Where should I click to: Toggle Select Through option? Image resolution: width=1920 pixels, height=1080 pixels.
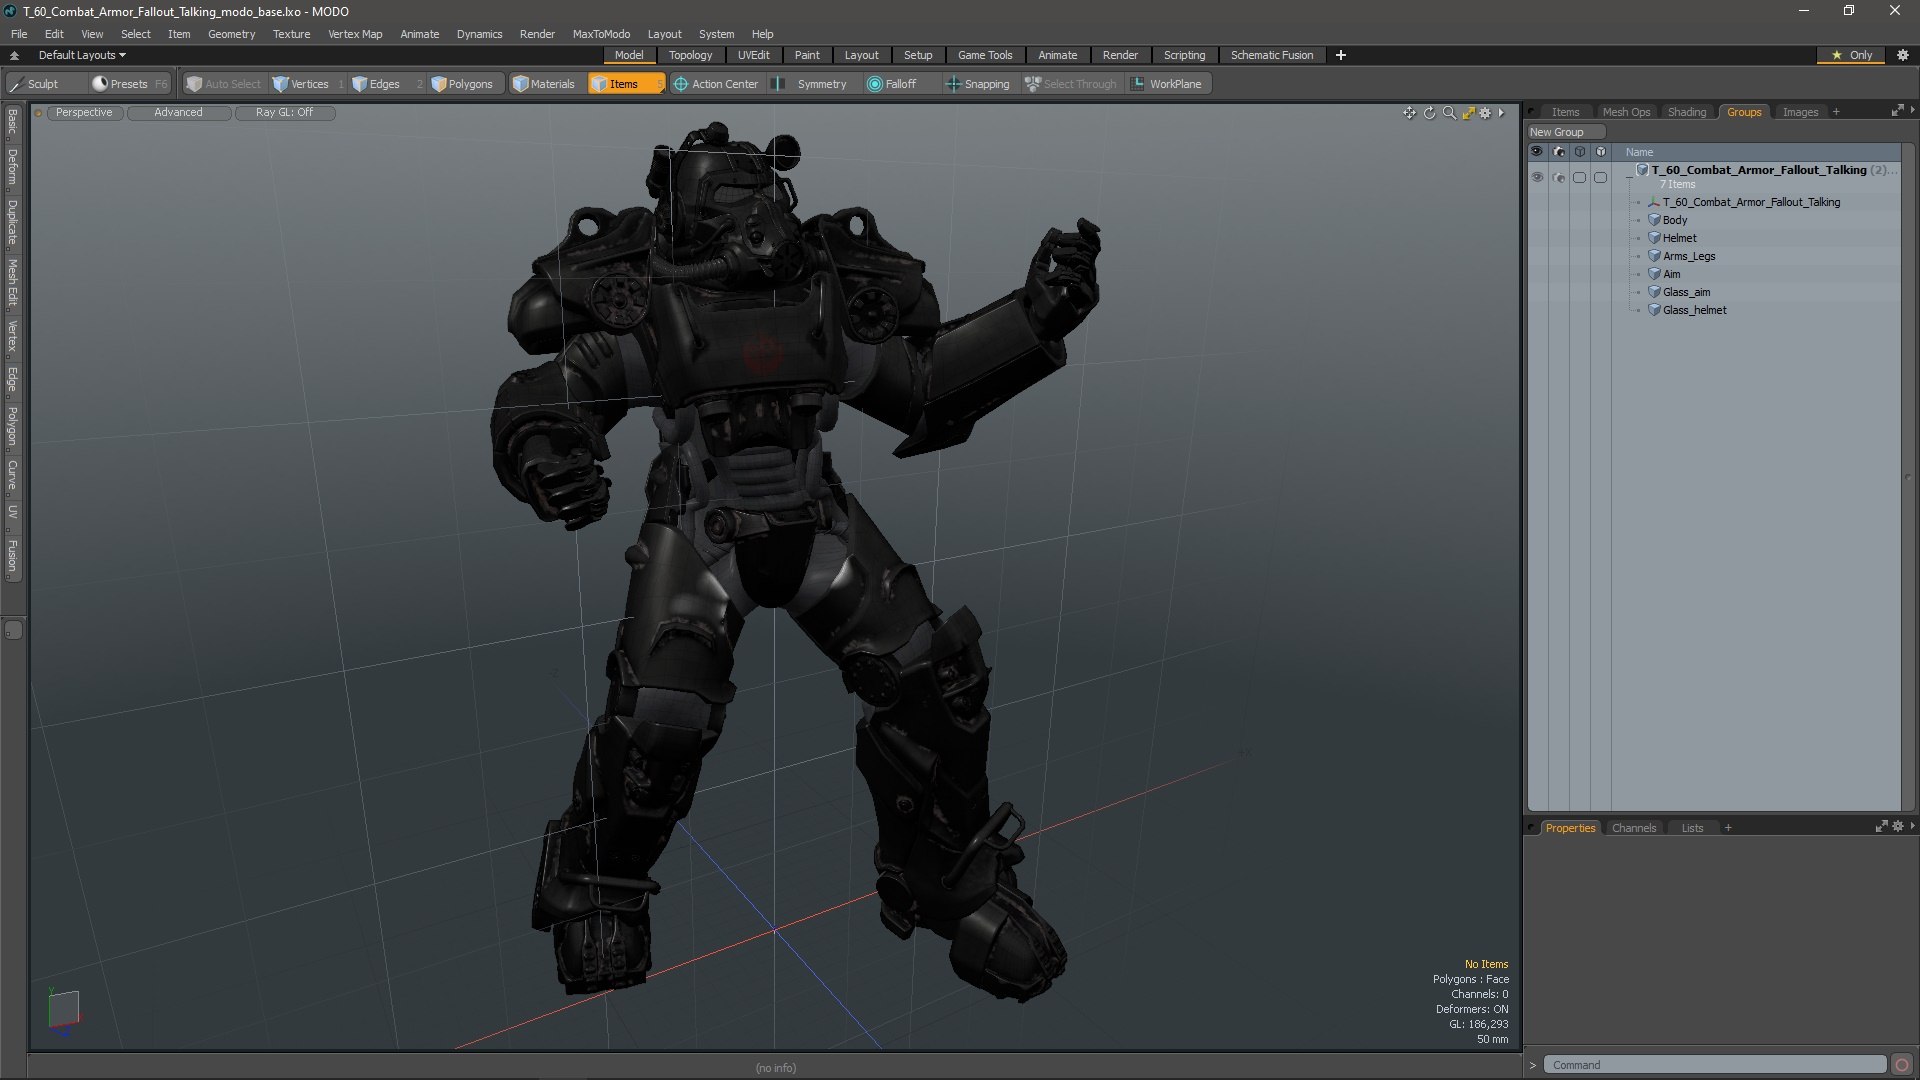1071,84
